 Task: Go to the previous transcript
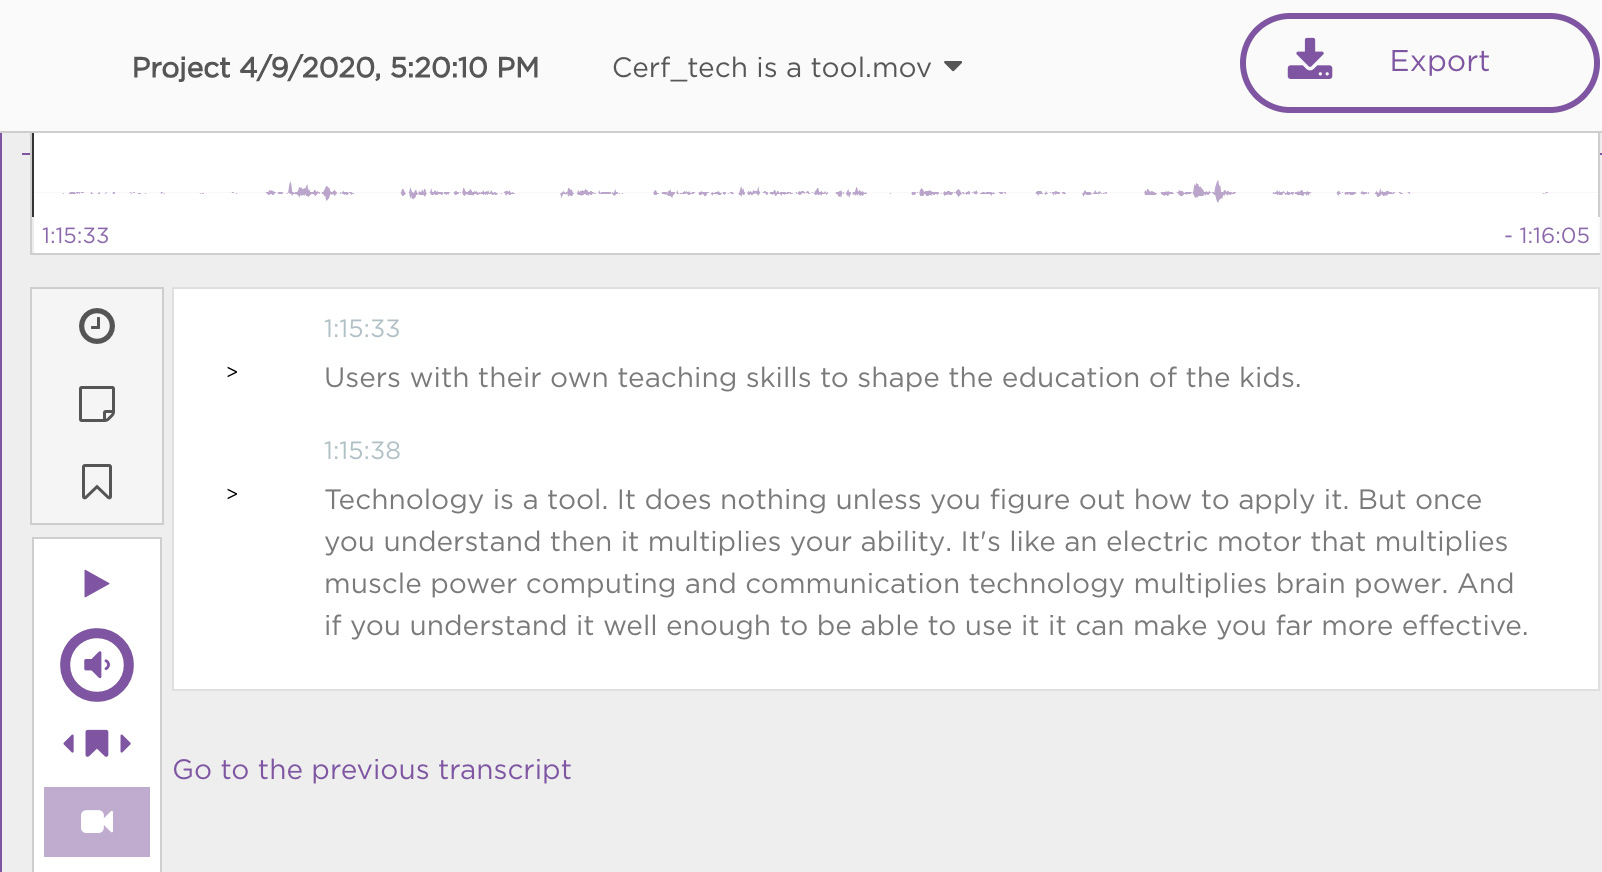click(372, 769)
